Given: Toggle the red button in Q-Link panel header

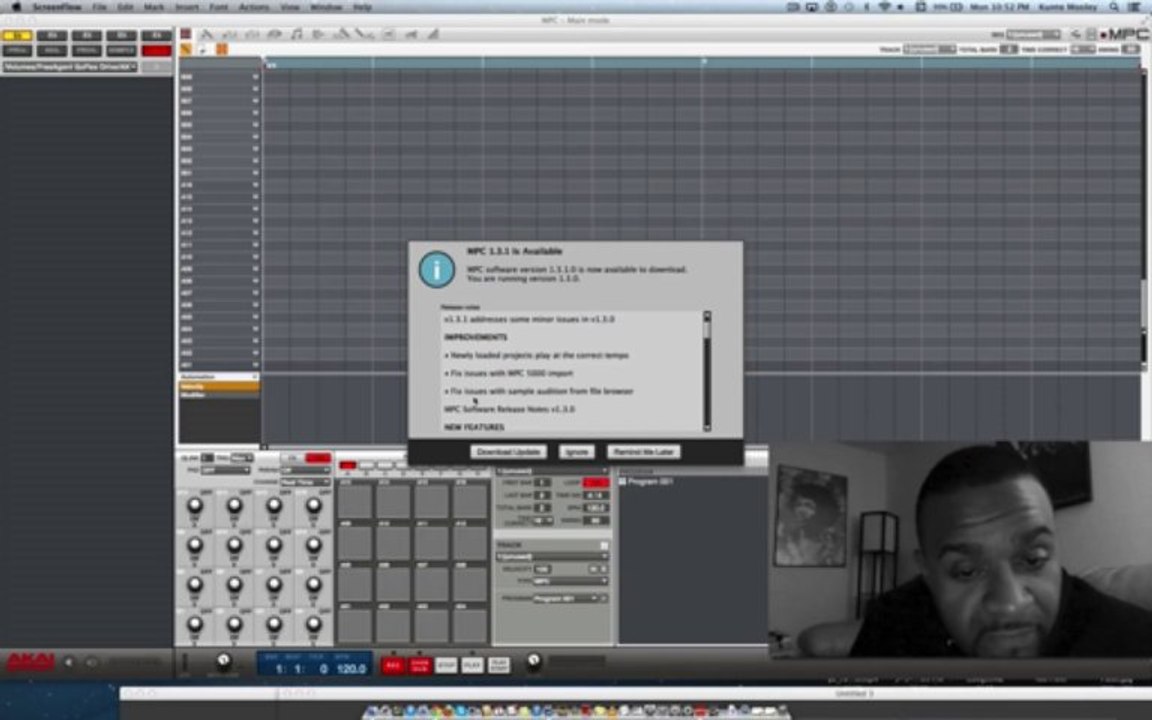Looking at the screenshot, I should coord(318,458).
